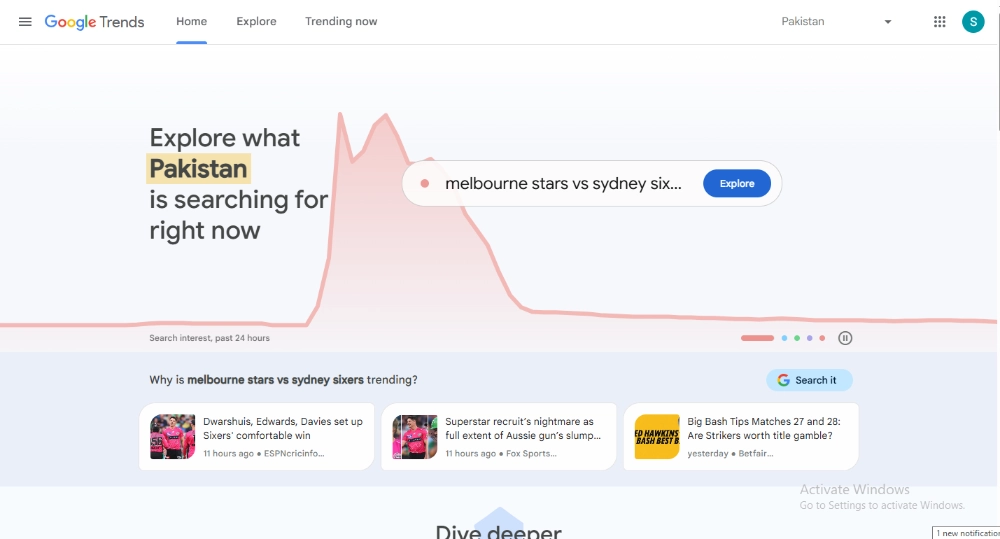Select the last red carousel dot

(x=823, y=338)
